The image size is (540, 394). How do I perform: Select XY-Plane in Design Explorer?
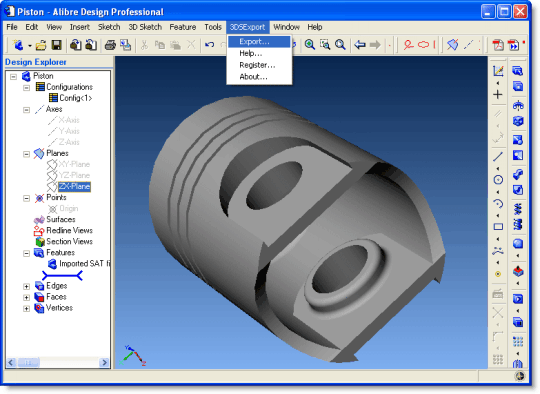[74, 164]
